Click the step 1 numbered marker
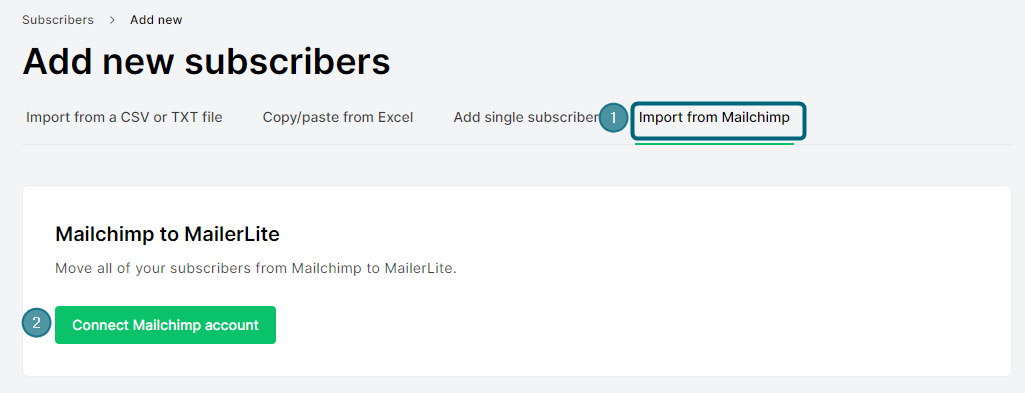Viewport: 1025px width, 393px height. tap(613, 118)
